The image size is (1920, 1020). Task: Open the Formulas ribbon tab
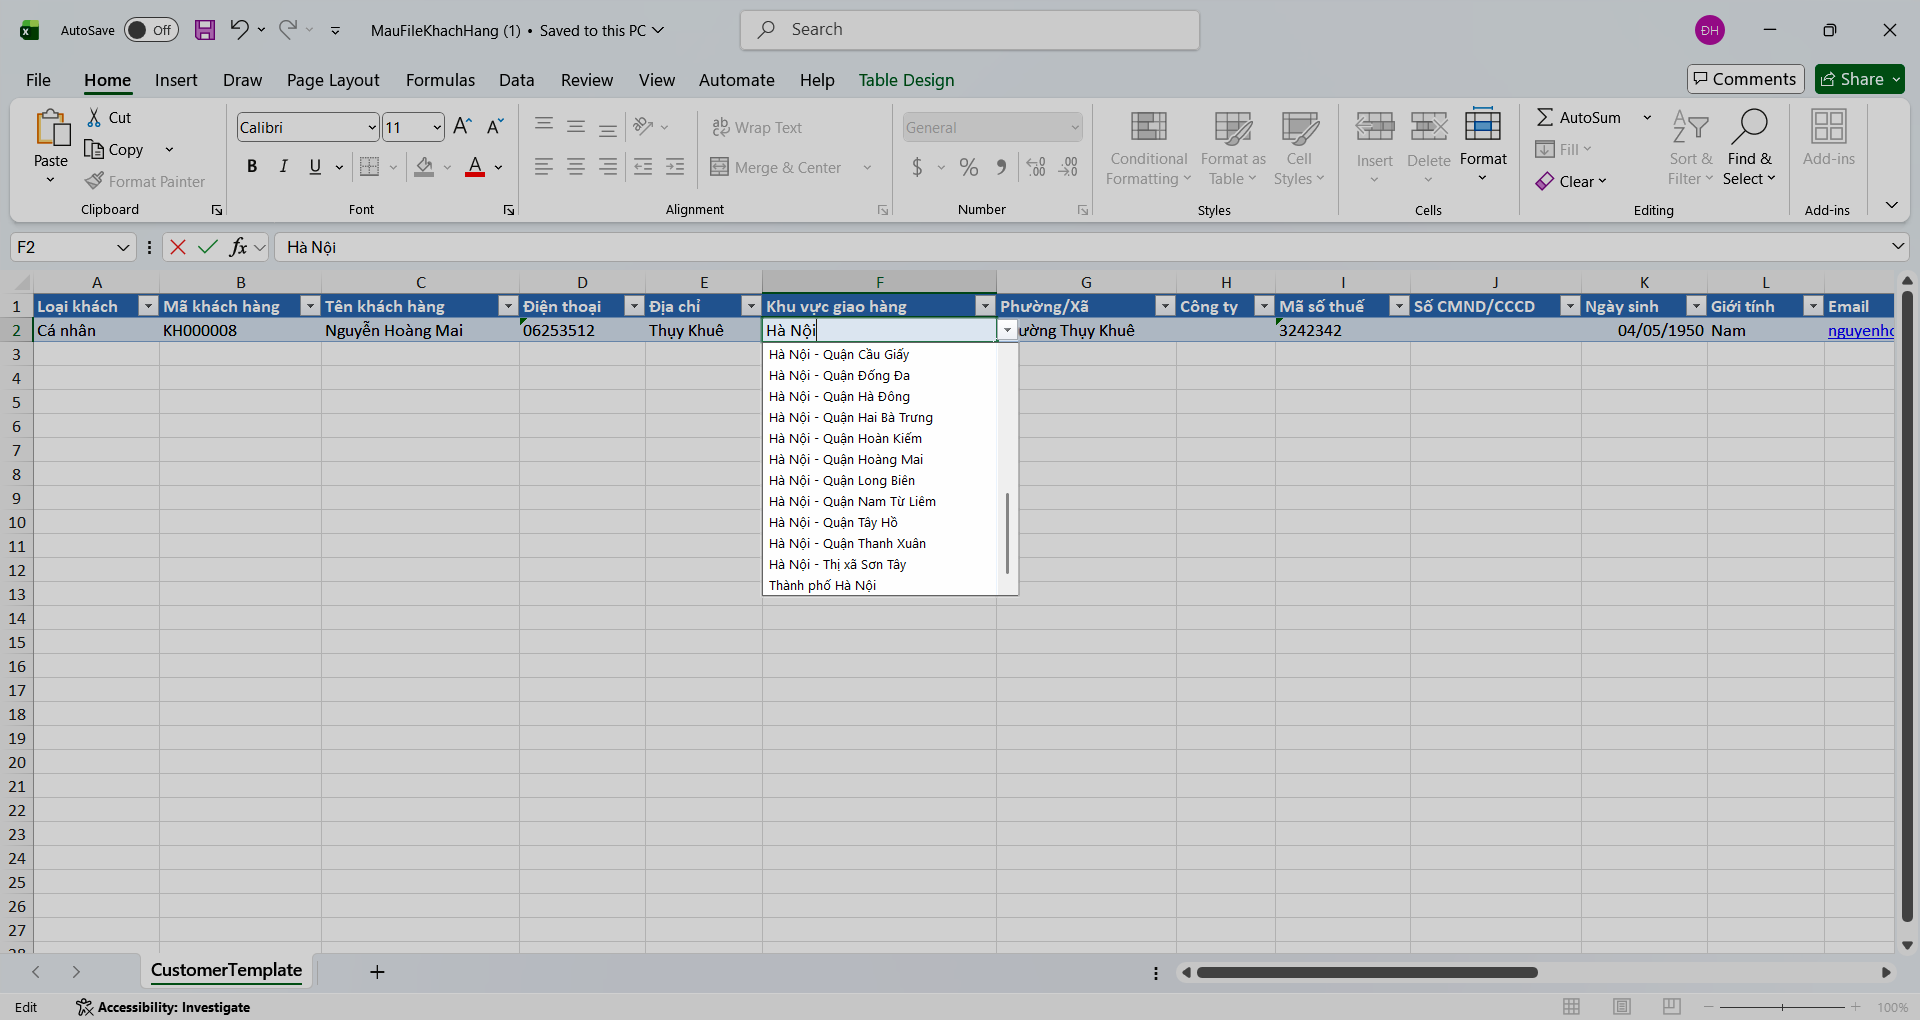(440, 80)
